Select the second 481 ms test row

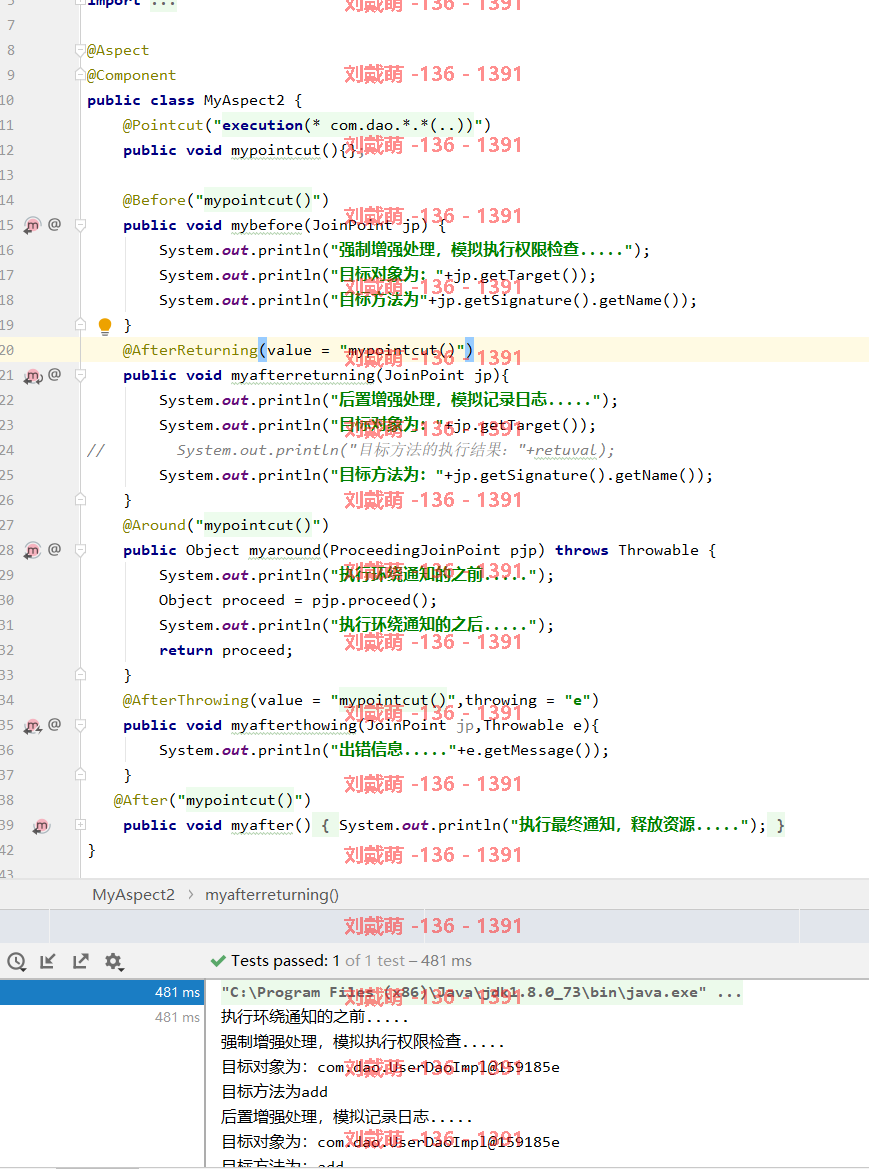pos(101,1017)
